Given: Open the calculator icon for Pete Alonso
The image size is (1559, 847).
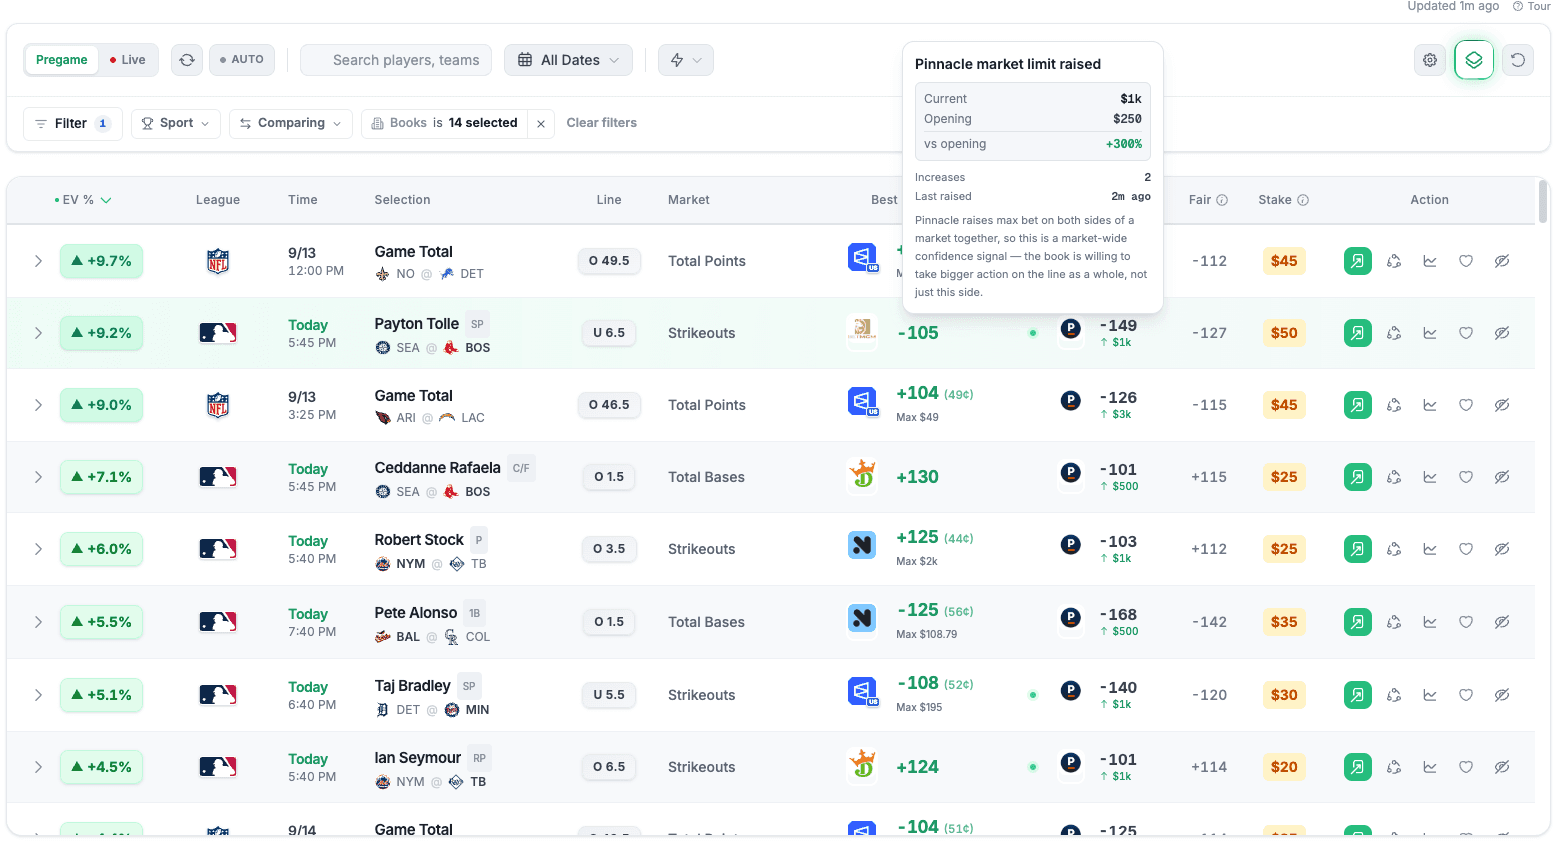Looking at the screenshot, I should coord(1394,622).
